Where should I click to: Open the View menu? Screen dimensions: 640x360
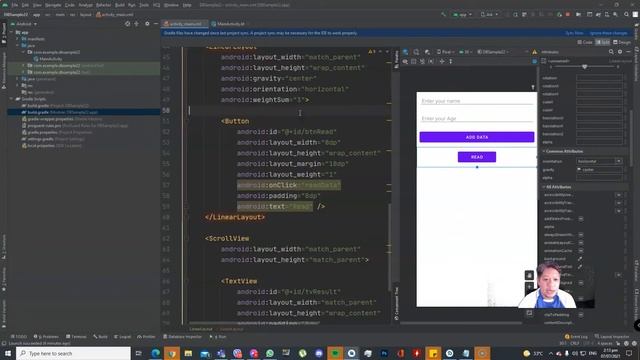pos(37,5)
